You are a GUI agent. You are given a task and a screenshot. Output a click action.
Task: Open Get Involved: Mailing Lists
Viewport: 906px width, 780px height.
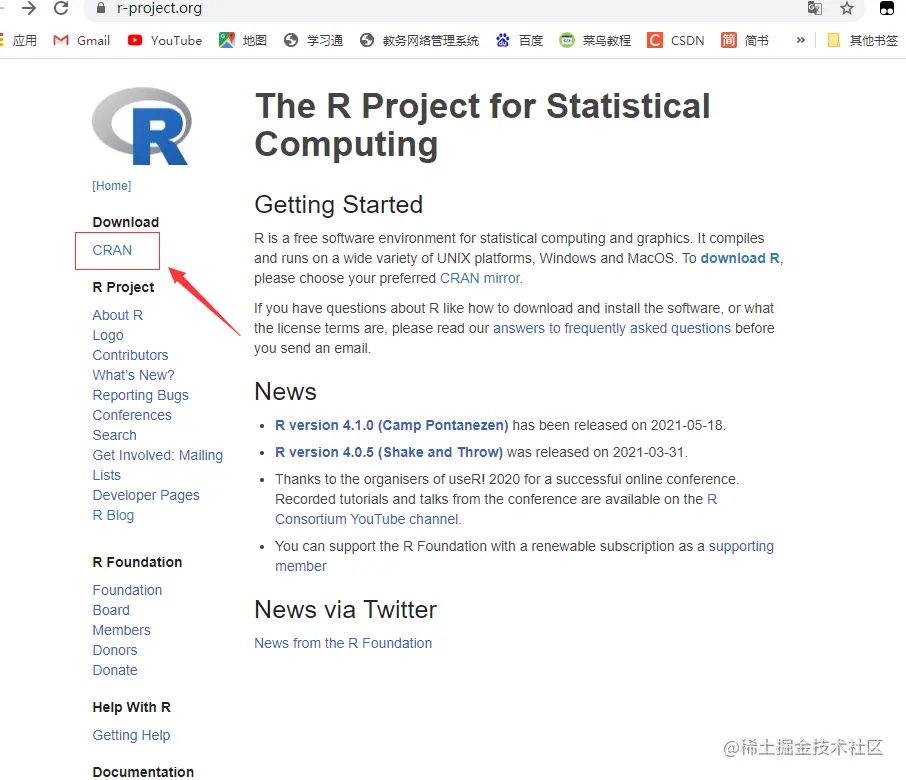pyautogui.click(x=157, y=465)
